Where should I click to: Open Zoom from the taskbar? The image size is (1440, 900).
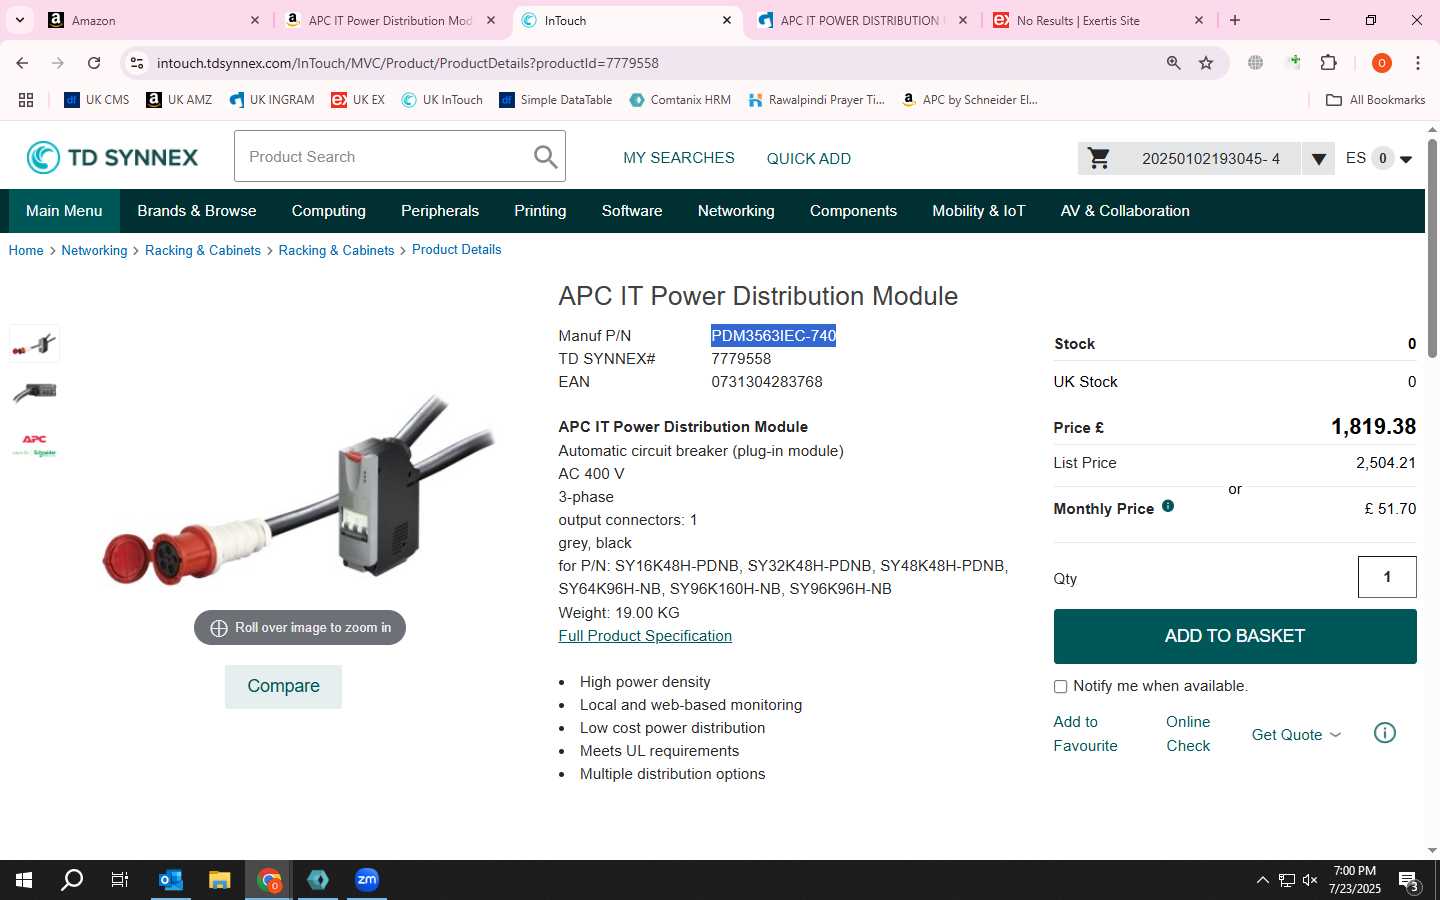coord(367,880)
